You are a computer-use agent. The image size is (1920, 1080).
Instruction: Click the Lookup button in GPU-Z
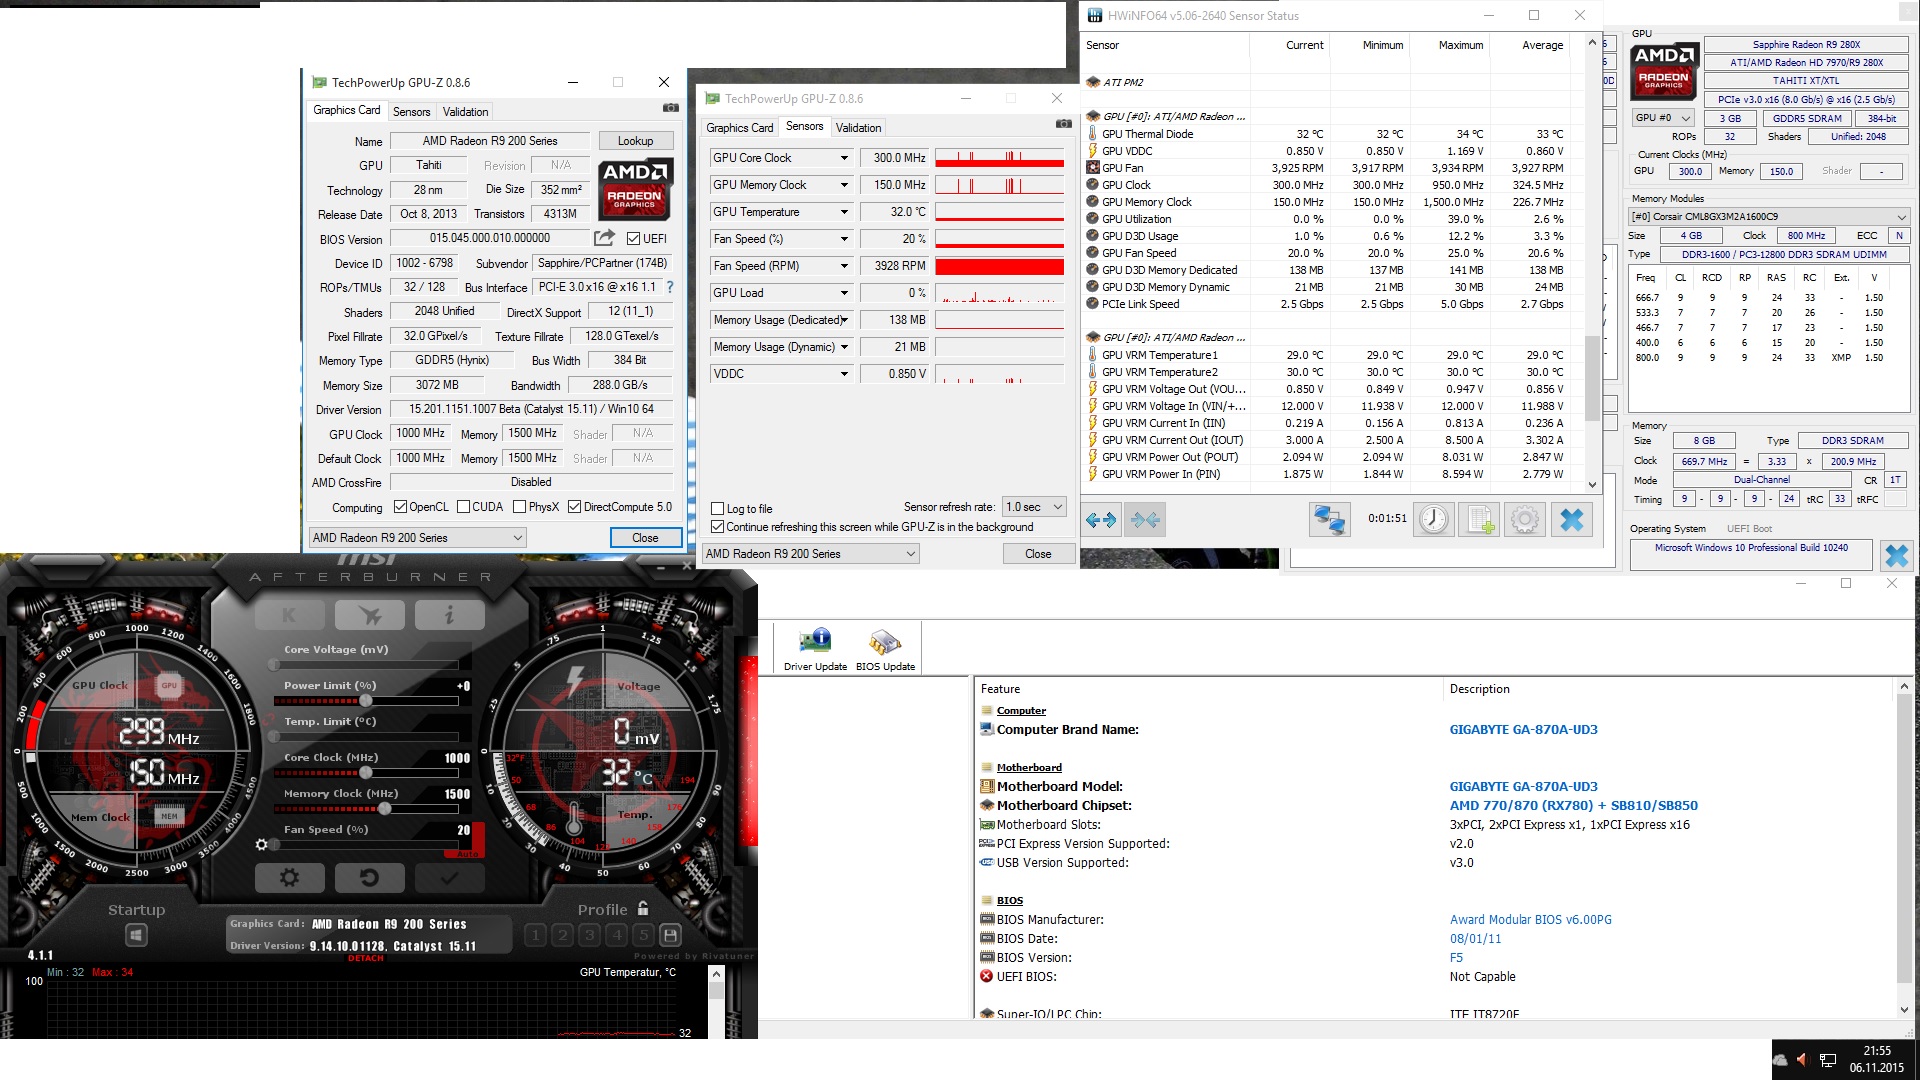coord(635,141)
